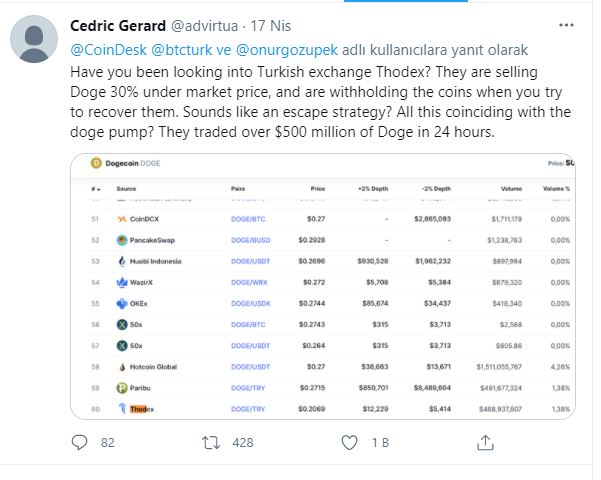Click the share upload icon
601x480 pixels.
coord(485,442)
